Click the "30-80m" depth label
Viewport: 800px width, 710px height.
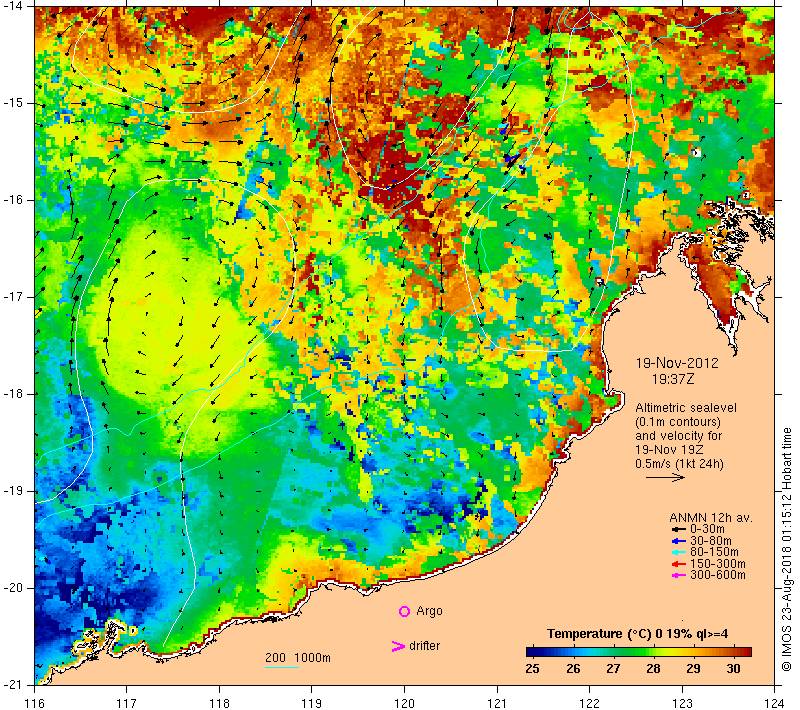click(x=711, y=541)
